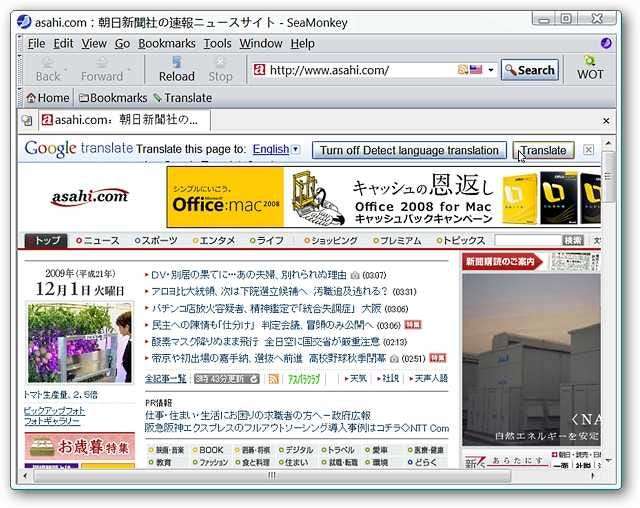
Task: Open the Edit menu
Action: click(x=63, y=43)
